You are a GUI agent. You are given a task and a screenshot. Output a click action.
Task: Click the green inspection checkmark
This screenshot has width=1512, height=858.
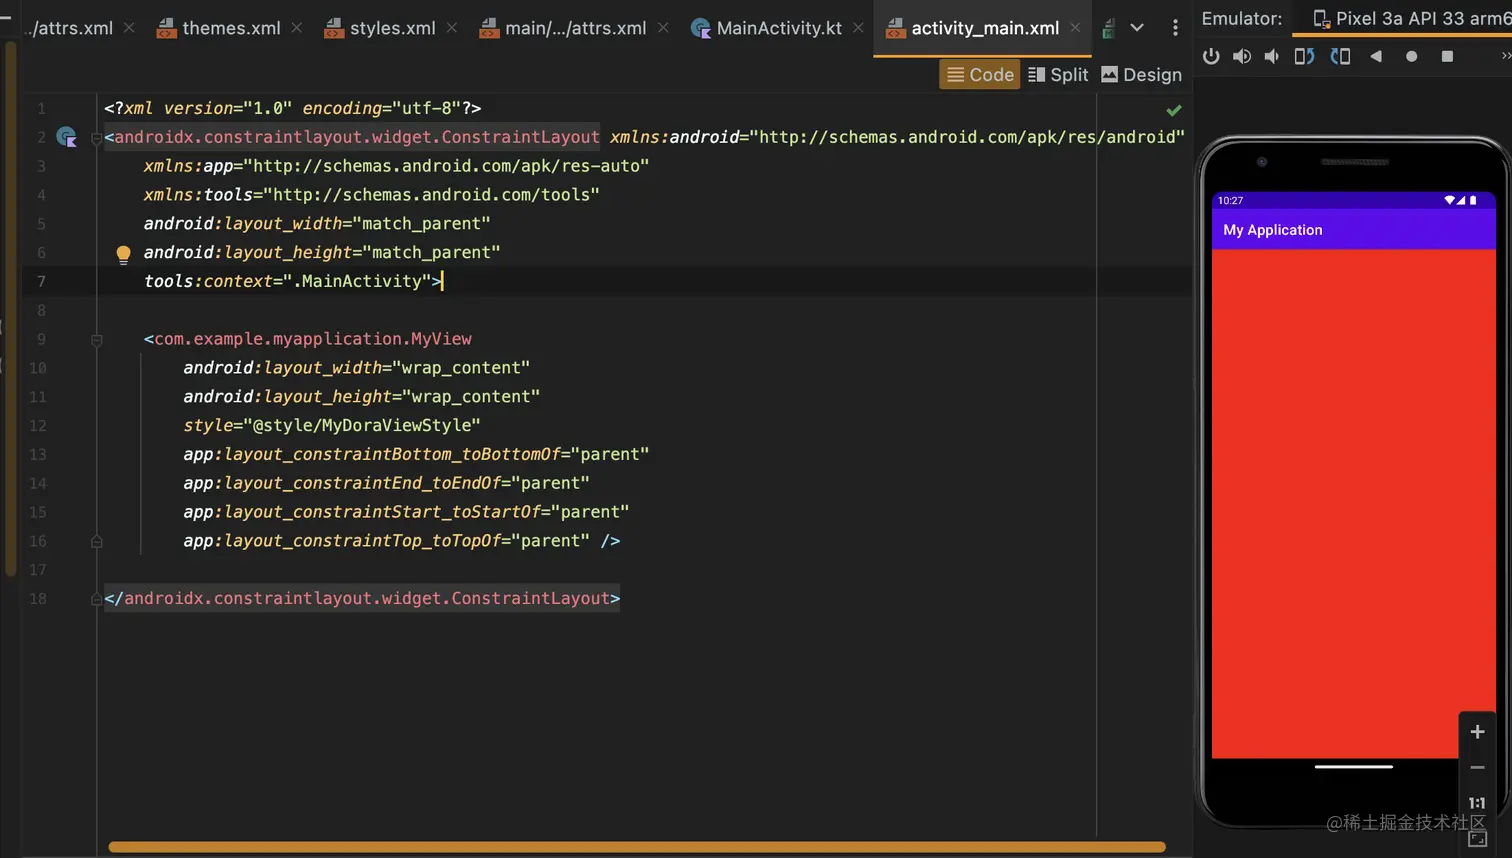[1174, 109]
